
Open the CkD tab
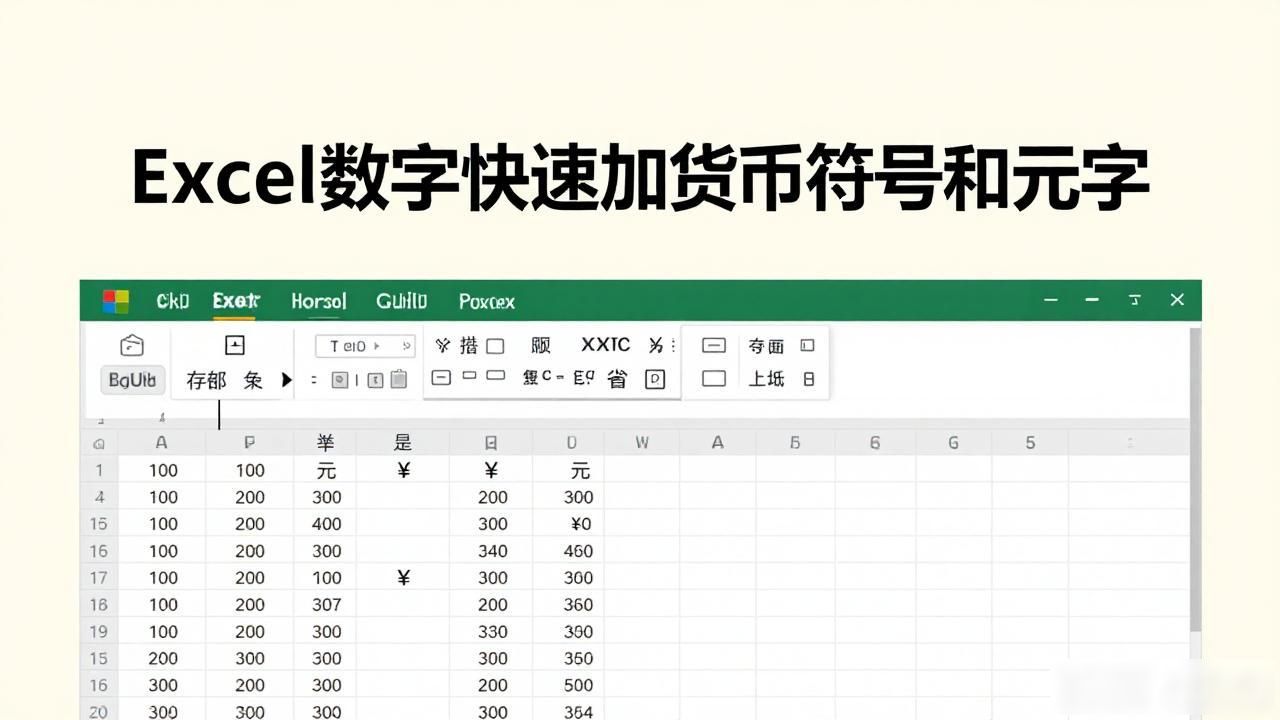click(172, 301)
